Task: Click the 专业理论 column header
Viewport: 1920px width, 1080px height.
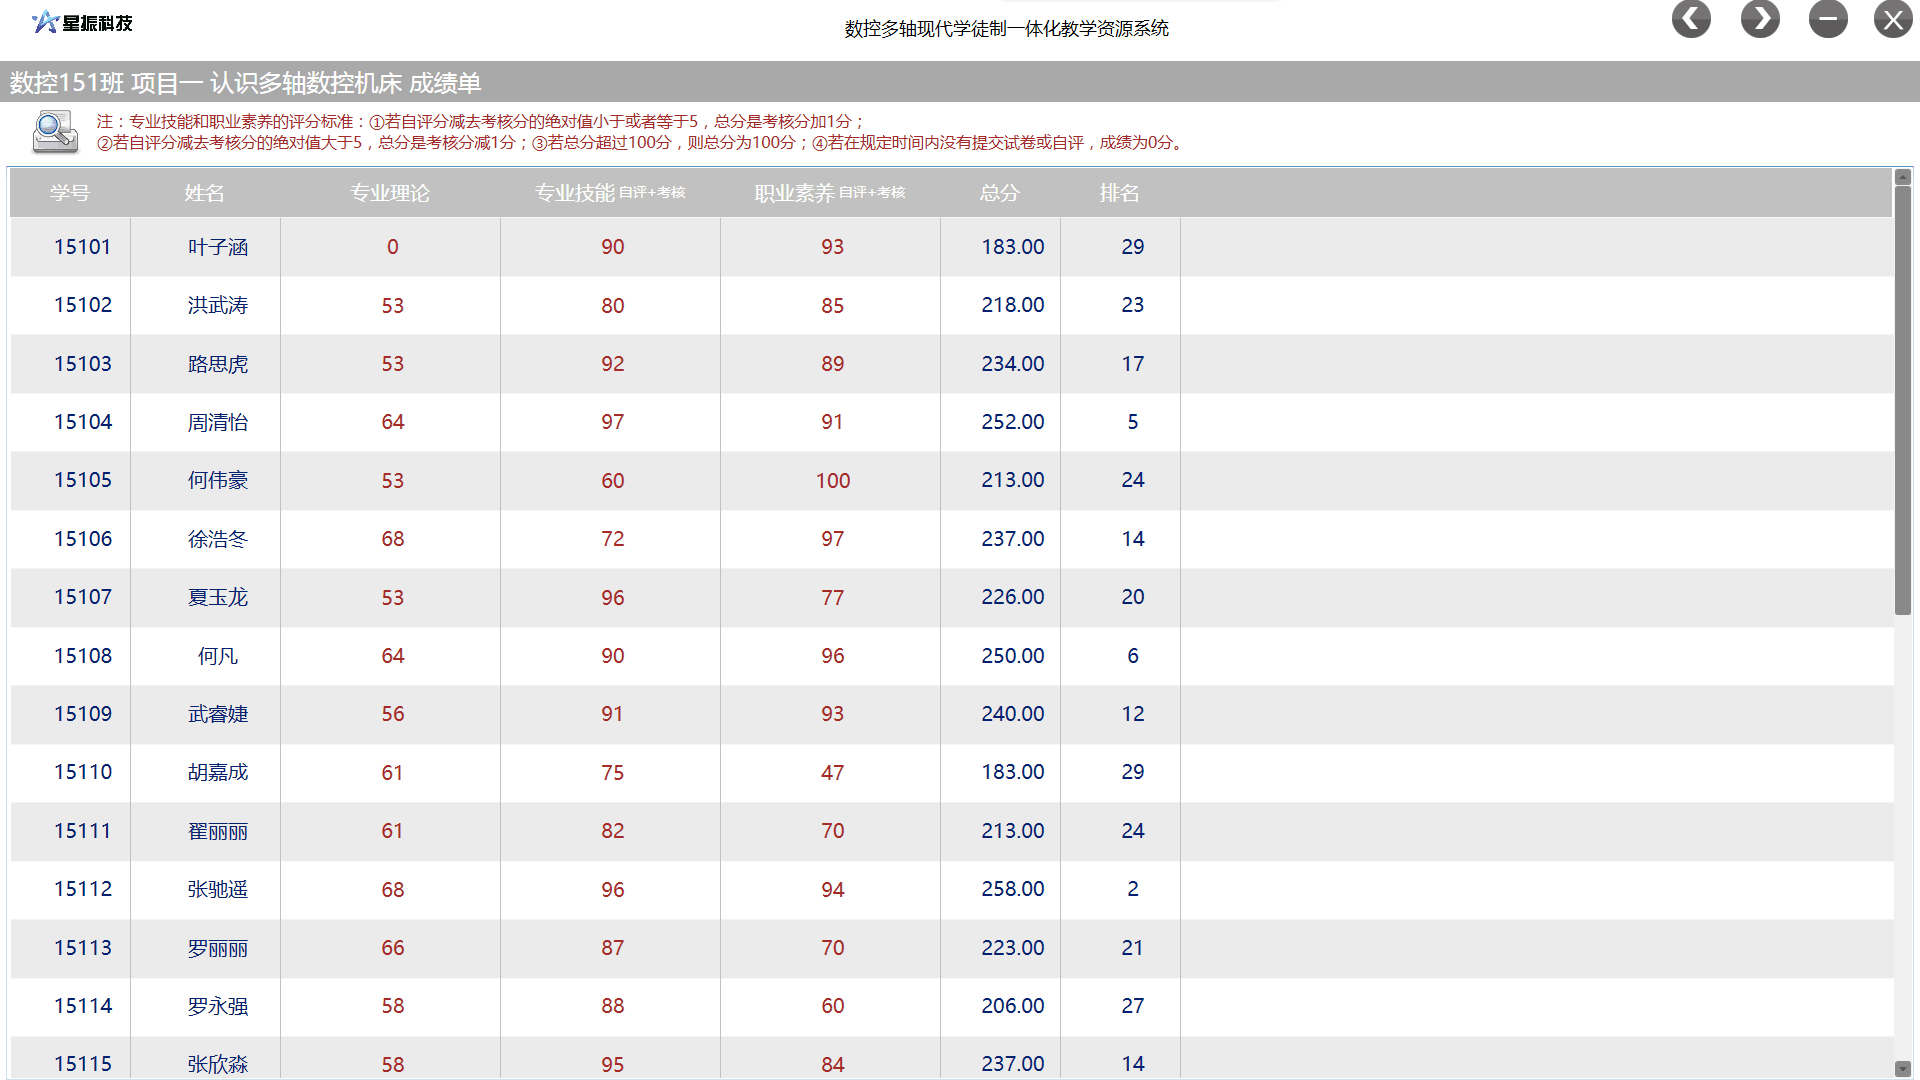Action: coord(390,193)
